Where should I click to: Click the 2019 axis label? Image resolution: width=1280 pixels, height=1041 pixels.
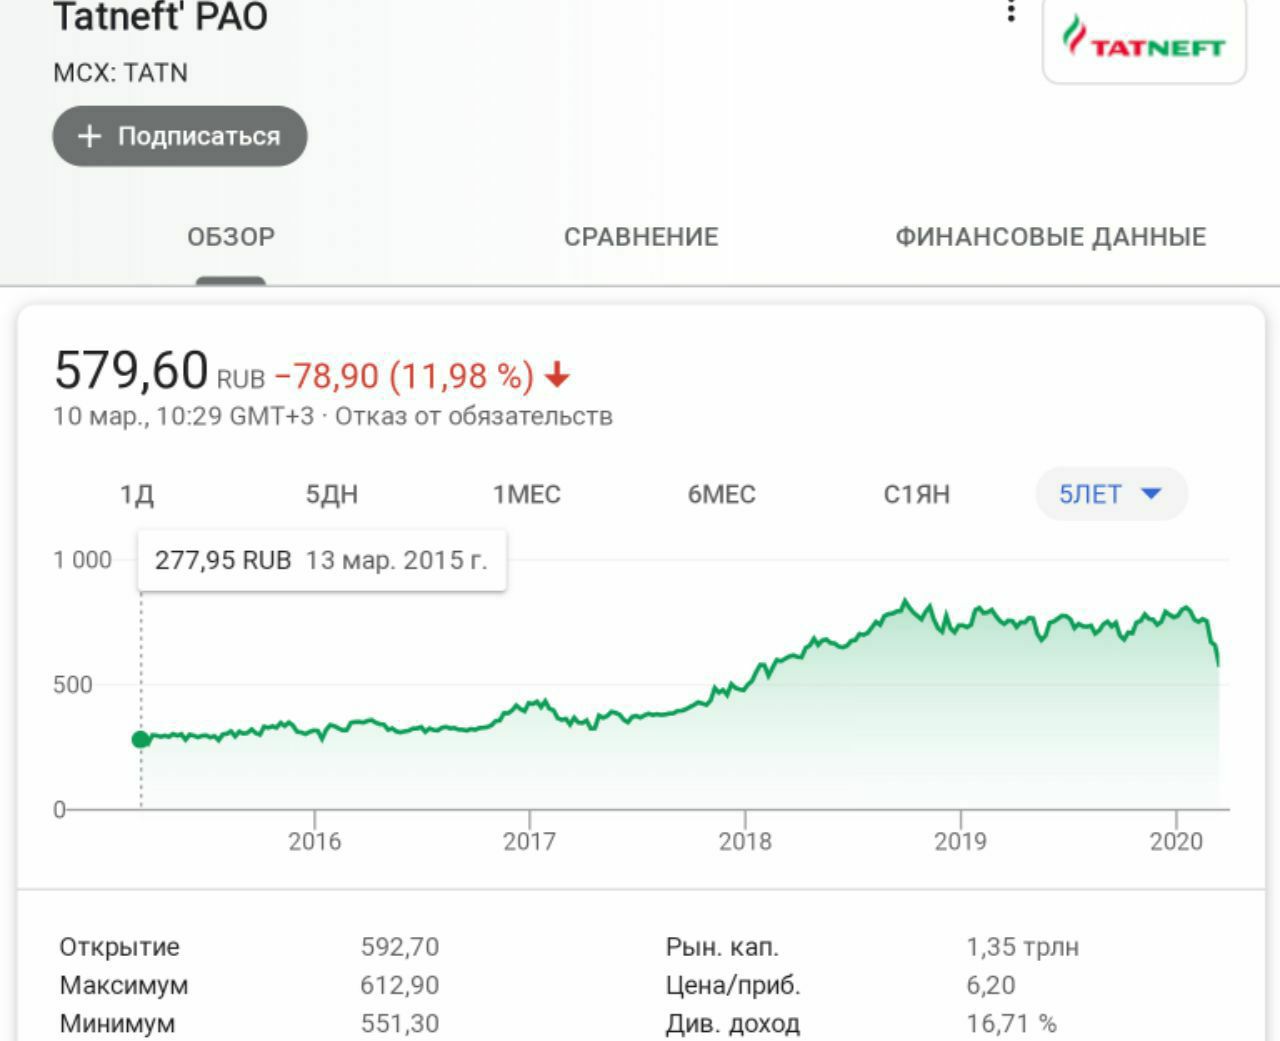960,841
